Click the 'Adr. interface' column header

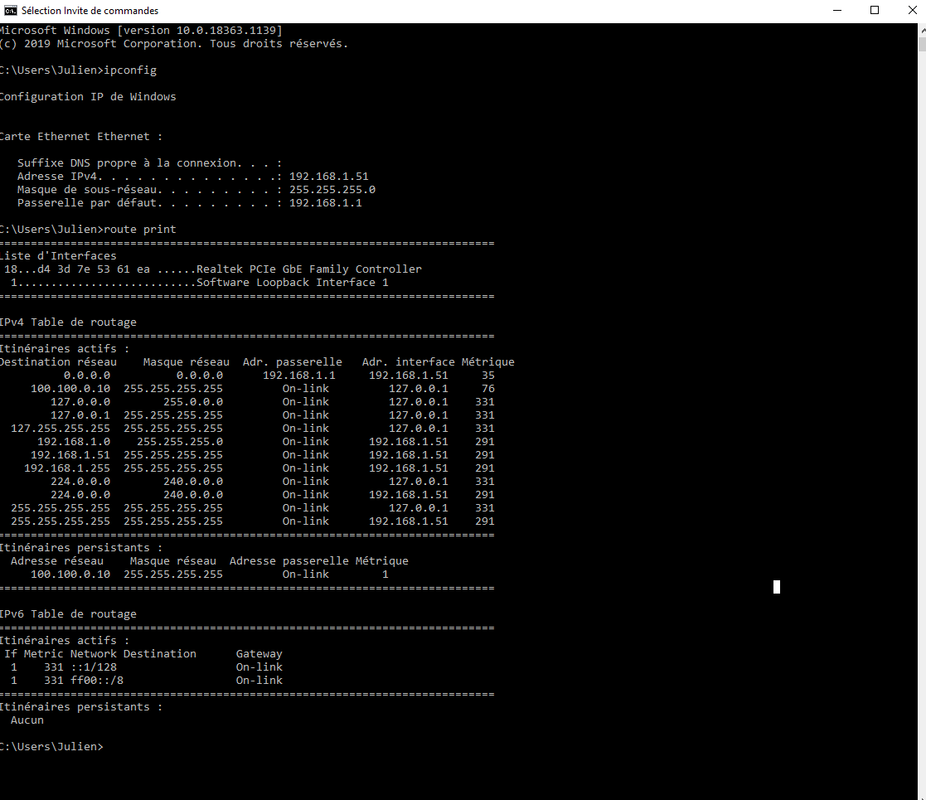click(x=408, y=362)
